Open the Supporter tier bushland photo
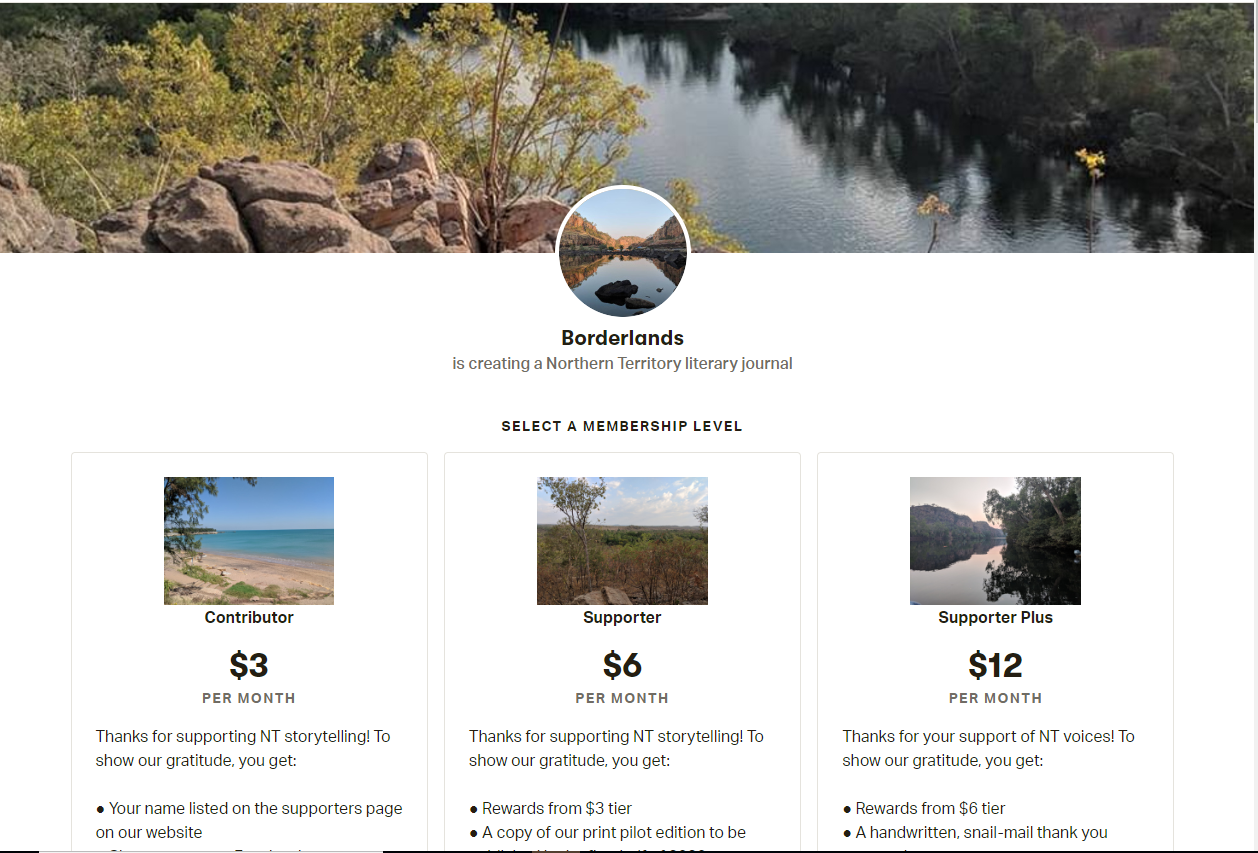Image resolution: width=1258 pixels, height=853 pixels. pyautogui.click(x=622, y=541)
